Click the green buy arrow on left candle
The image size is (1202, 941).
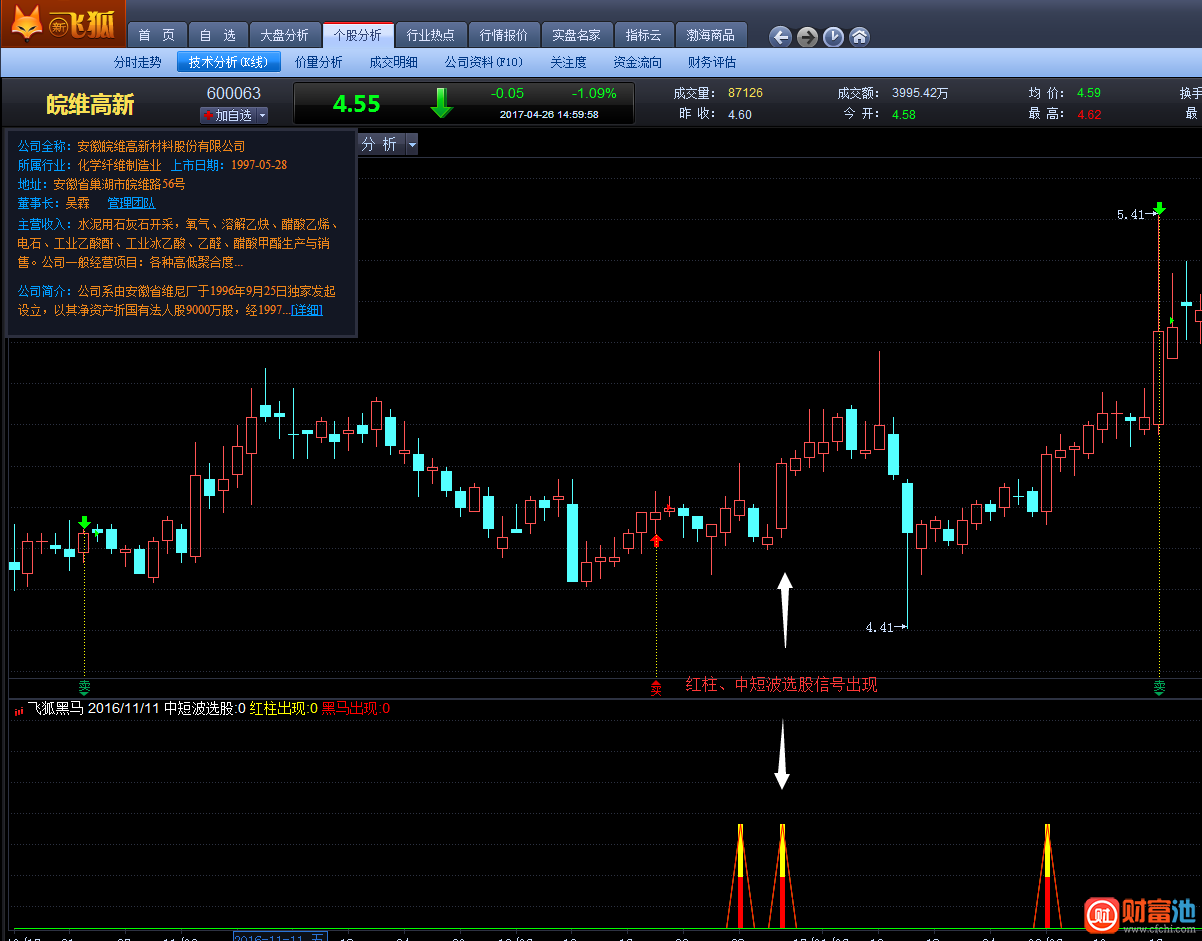pyautogui.click(x=84, y=523)
